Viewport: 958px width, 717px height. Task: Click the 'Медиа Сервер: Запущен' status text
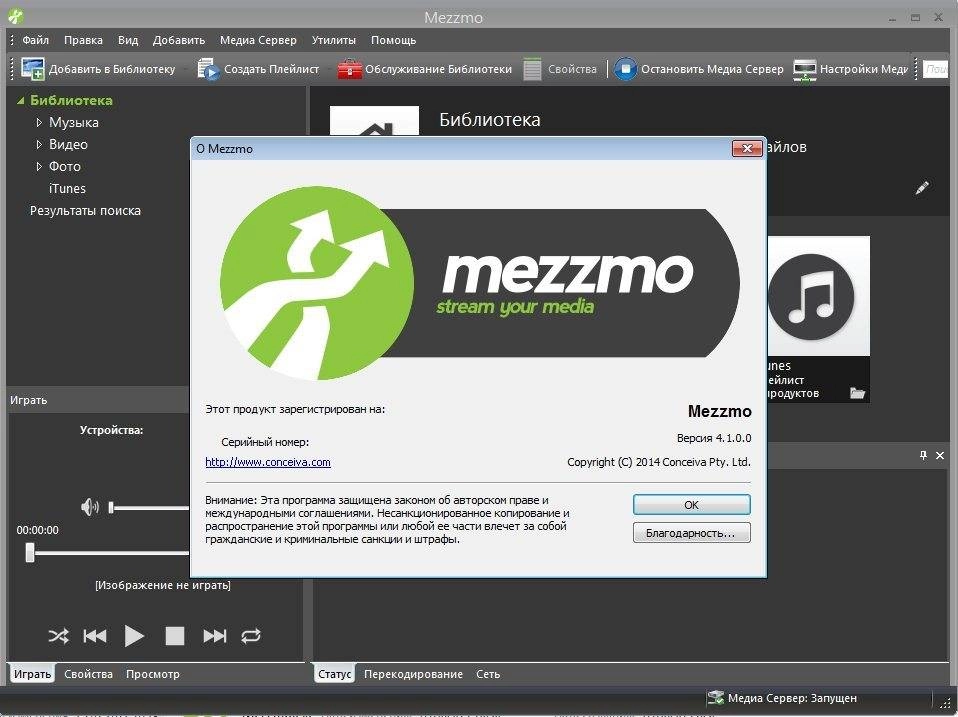792,697
